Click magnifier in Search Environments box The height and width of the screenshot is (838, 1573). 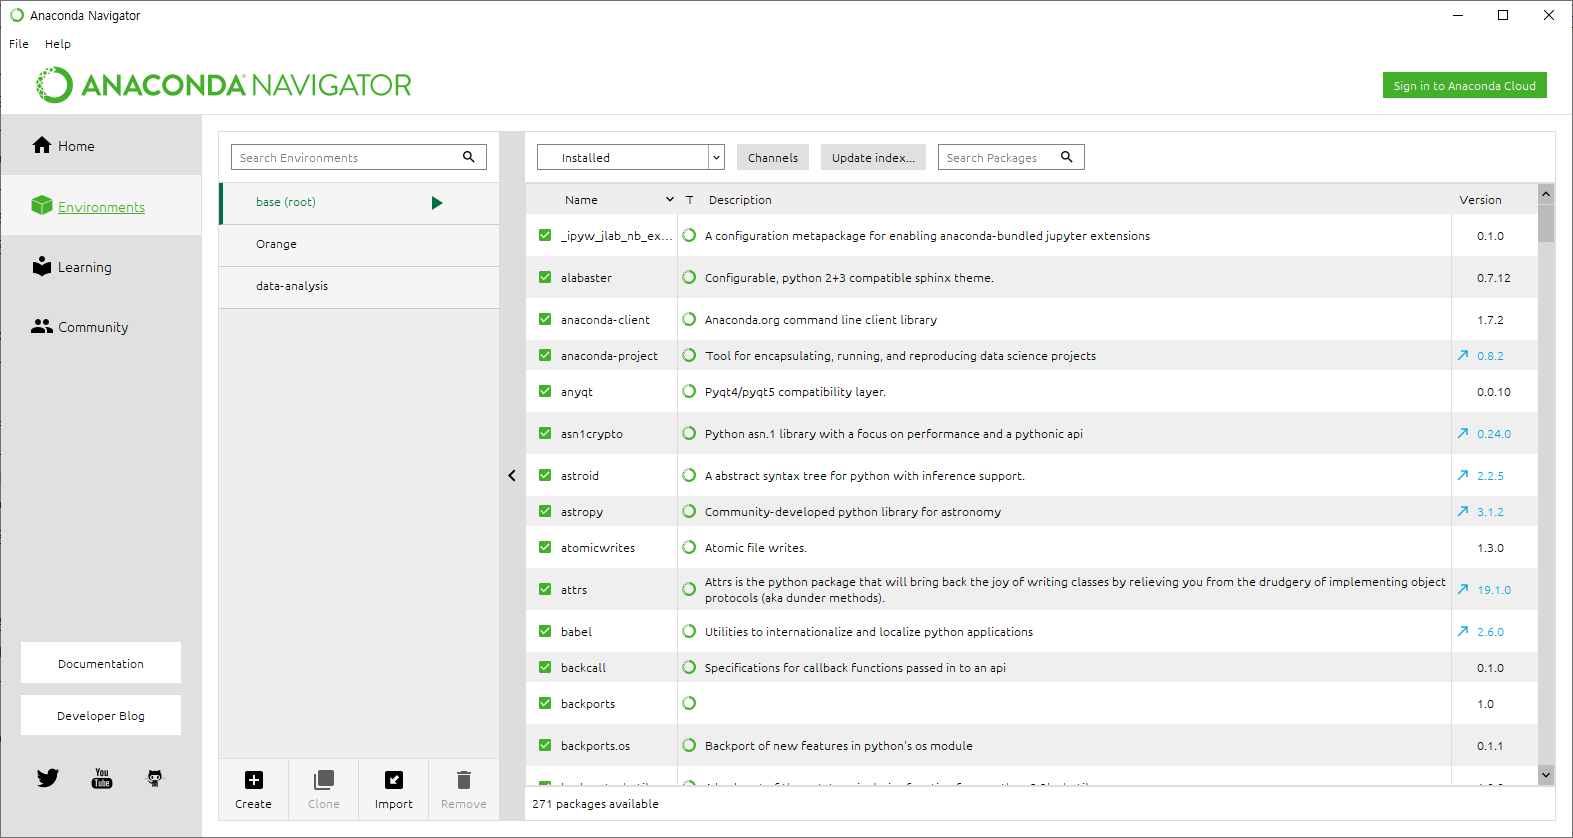469,157
